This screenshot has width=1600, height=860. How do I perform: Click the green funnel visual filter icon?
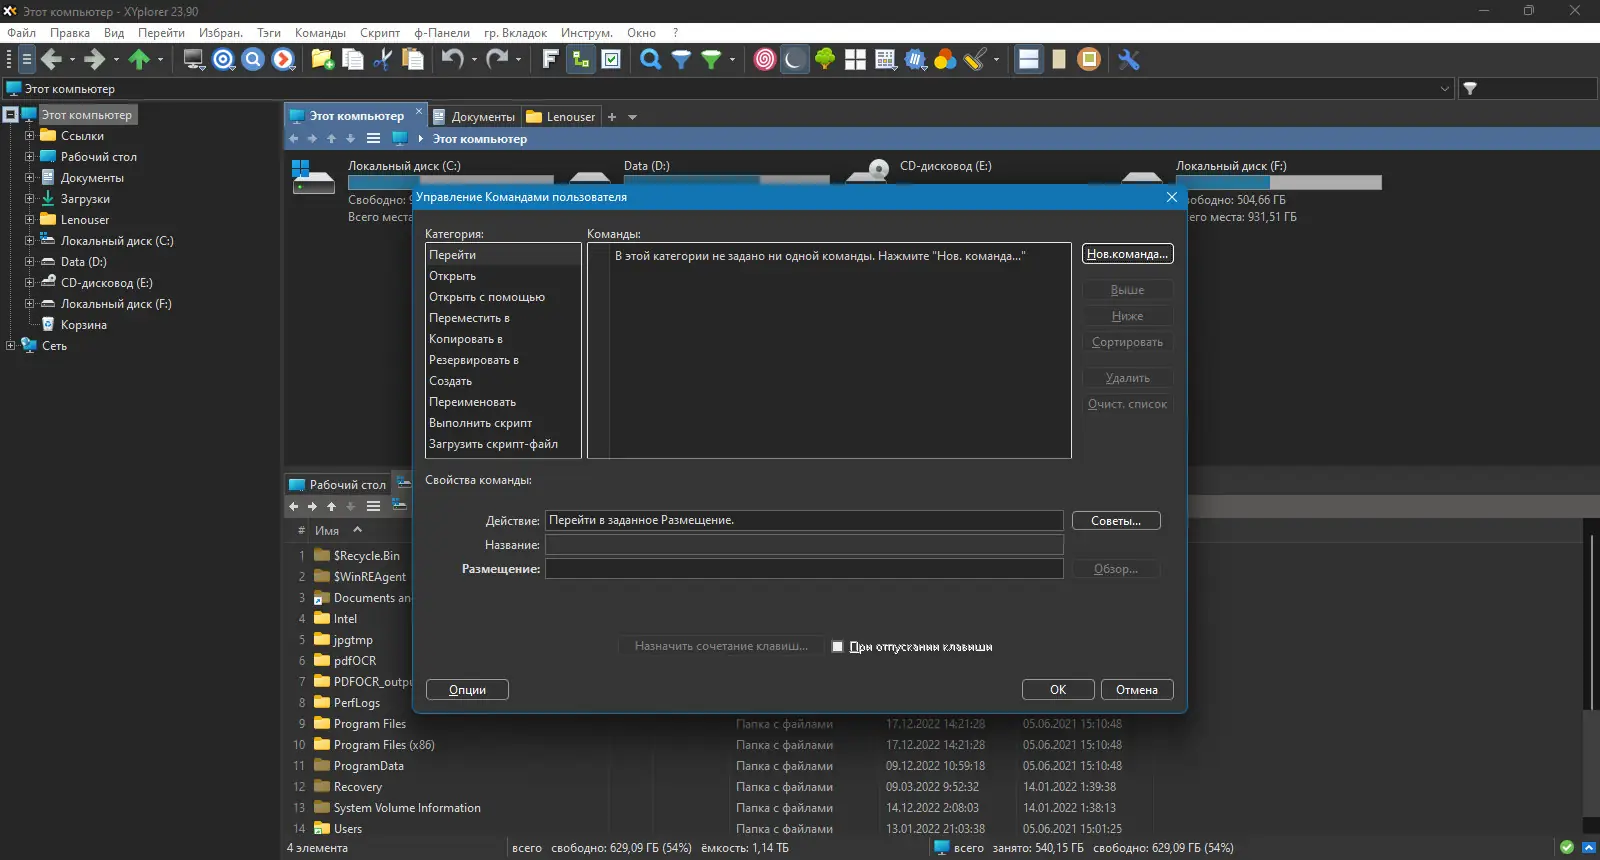[711, 60]
